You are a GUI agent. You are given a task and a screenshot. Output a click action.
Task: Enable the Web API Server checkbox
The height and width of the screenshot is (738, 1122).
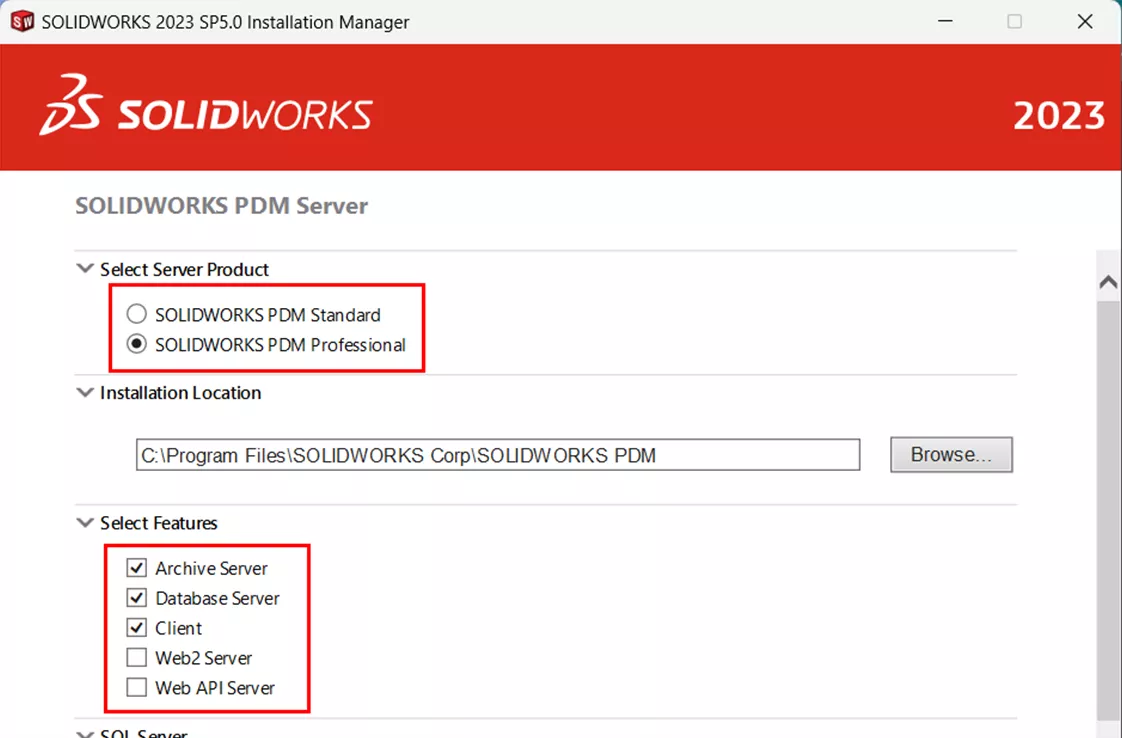[137, 687]
